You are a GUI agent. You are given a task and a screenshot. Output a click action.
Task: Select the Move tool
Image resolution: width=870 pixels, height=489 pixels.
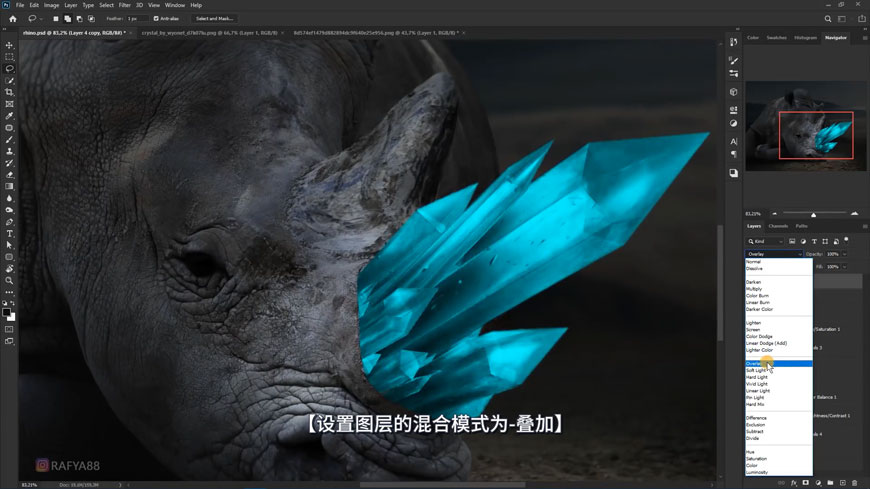[x=9, y=45]
